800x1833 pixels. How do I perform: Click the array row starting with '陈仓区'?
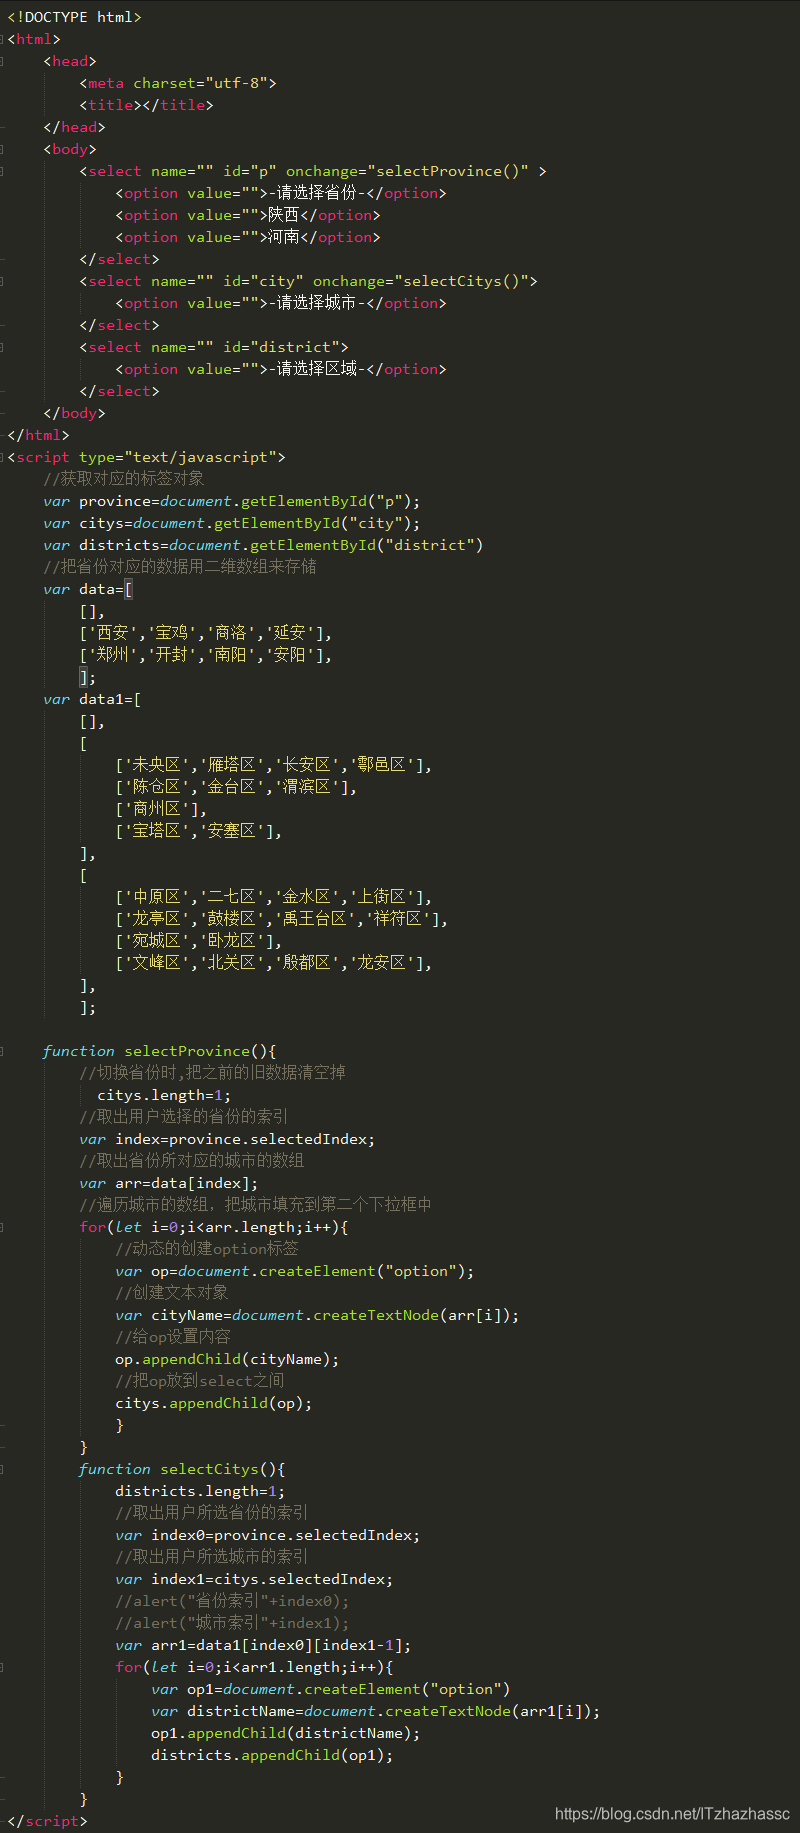(x=236, y=787)
